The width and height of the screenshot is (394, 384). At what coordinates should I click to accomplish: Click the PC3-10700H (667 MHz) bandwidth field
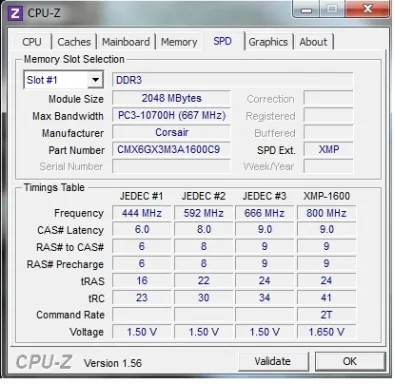pos(171,116)
